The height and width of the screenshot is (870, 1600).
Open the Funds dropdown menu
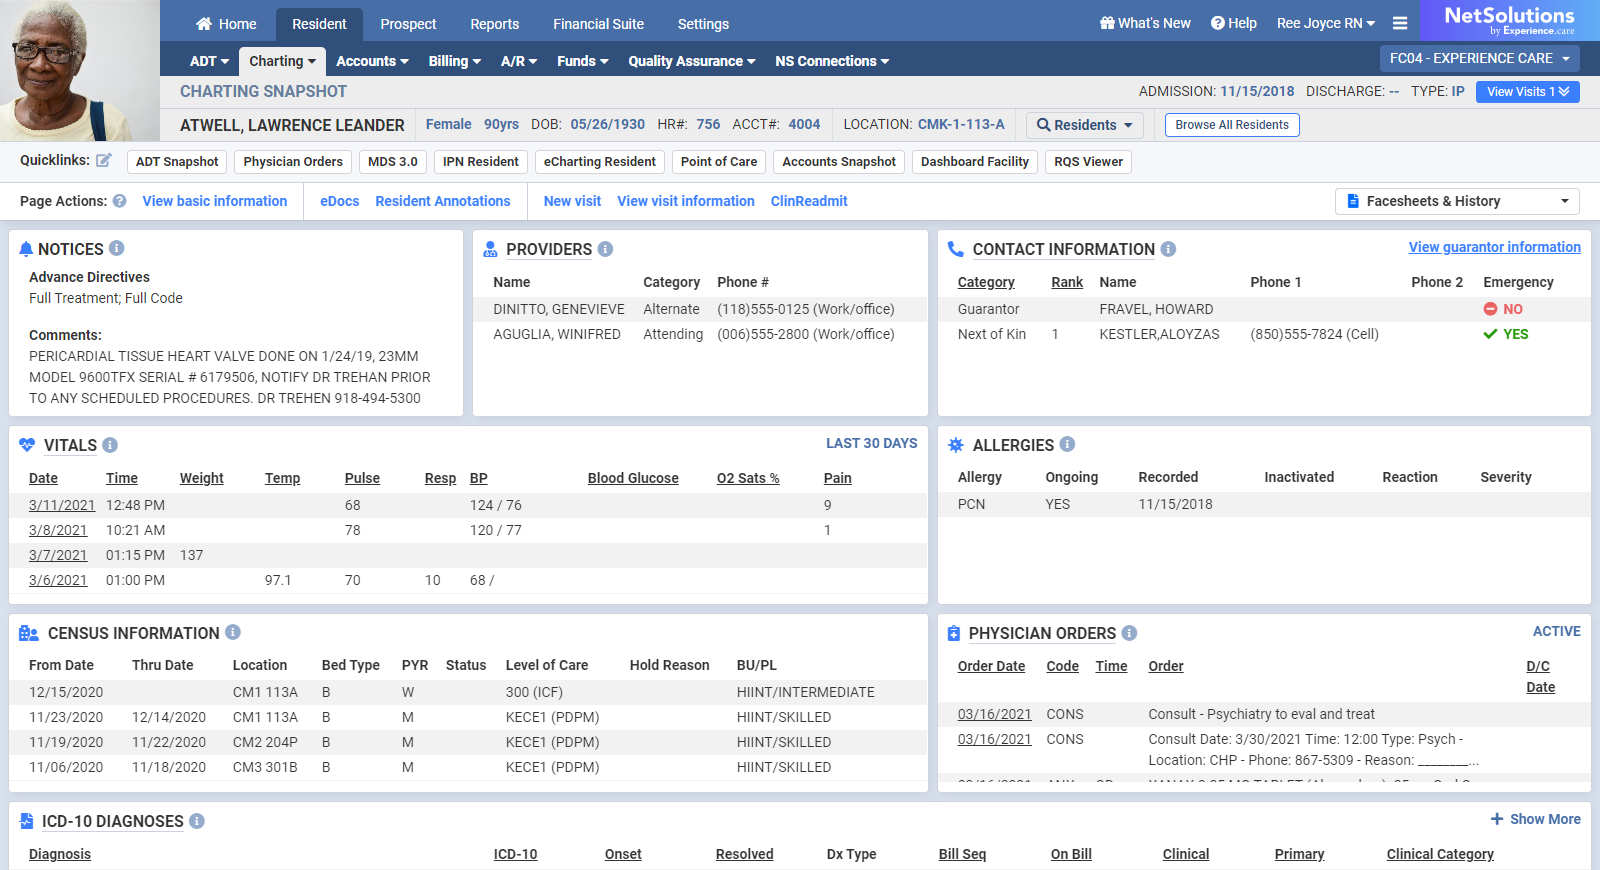click(x=583, y=61)
